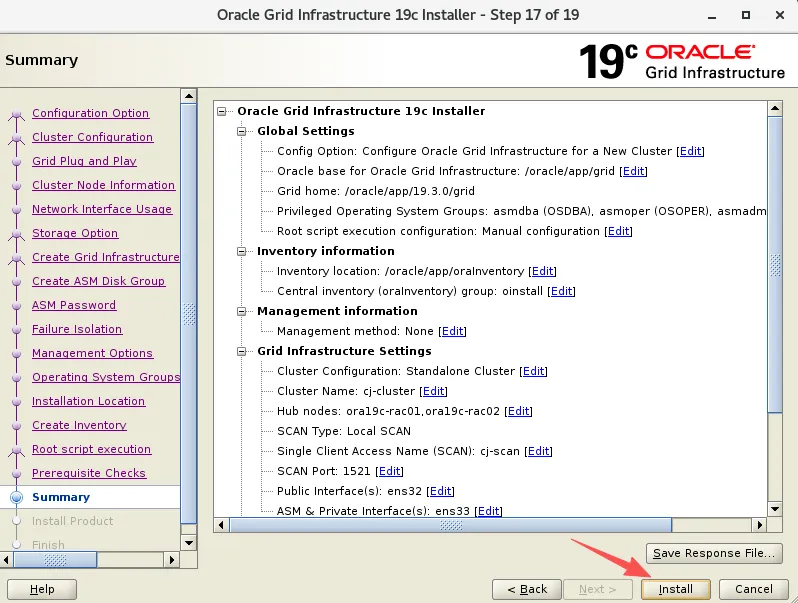Open the Configuration Option step
Viewport: 798px width, 603px height.
[x=91, y=113]
